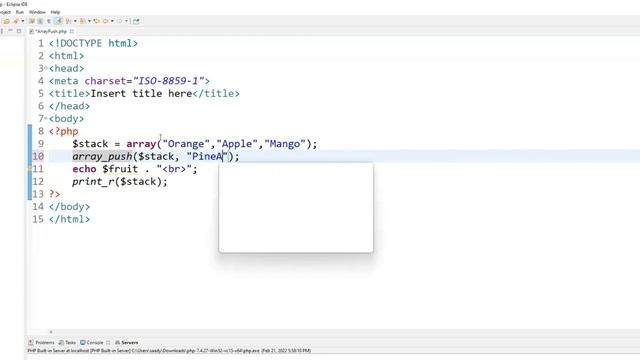Go to Last Edit Location icon
The height and width of the screenshot is (360, 640).
pos(97,21)
